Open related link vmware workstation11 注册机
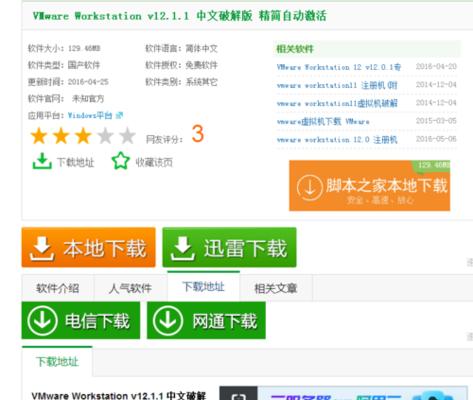The height and width of the screenshot is (400, 473). (x=337, y=85)
